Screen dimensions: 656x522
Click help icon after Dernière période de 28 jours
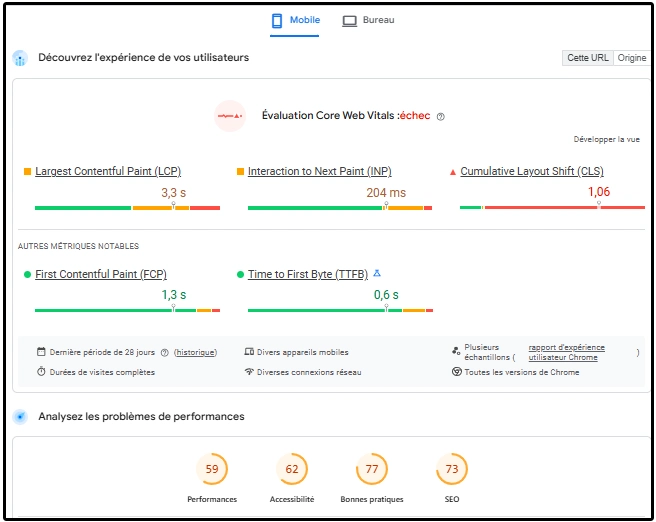coord(164,353)
